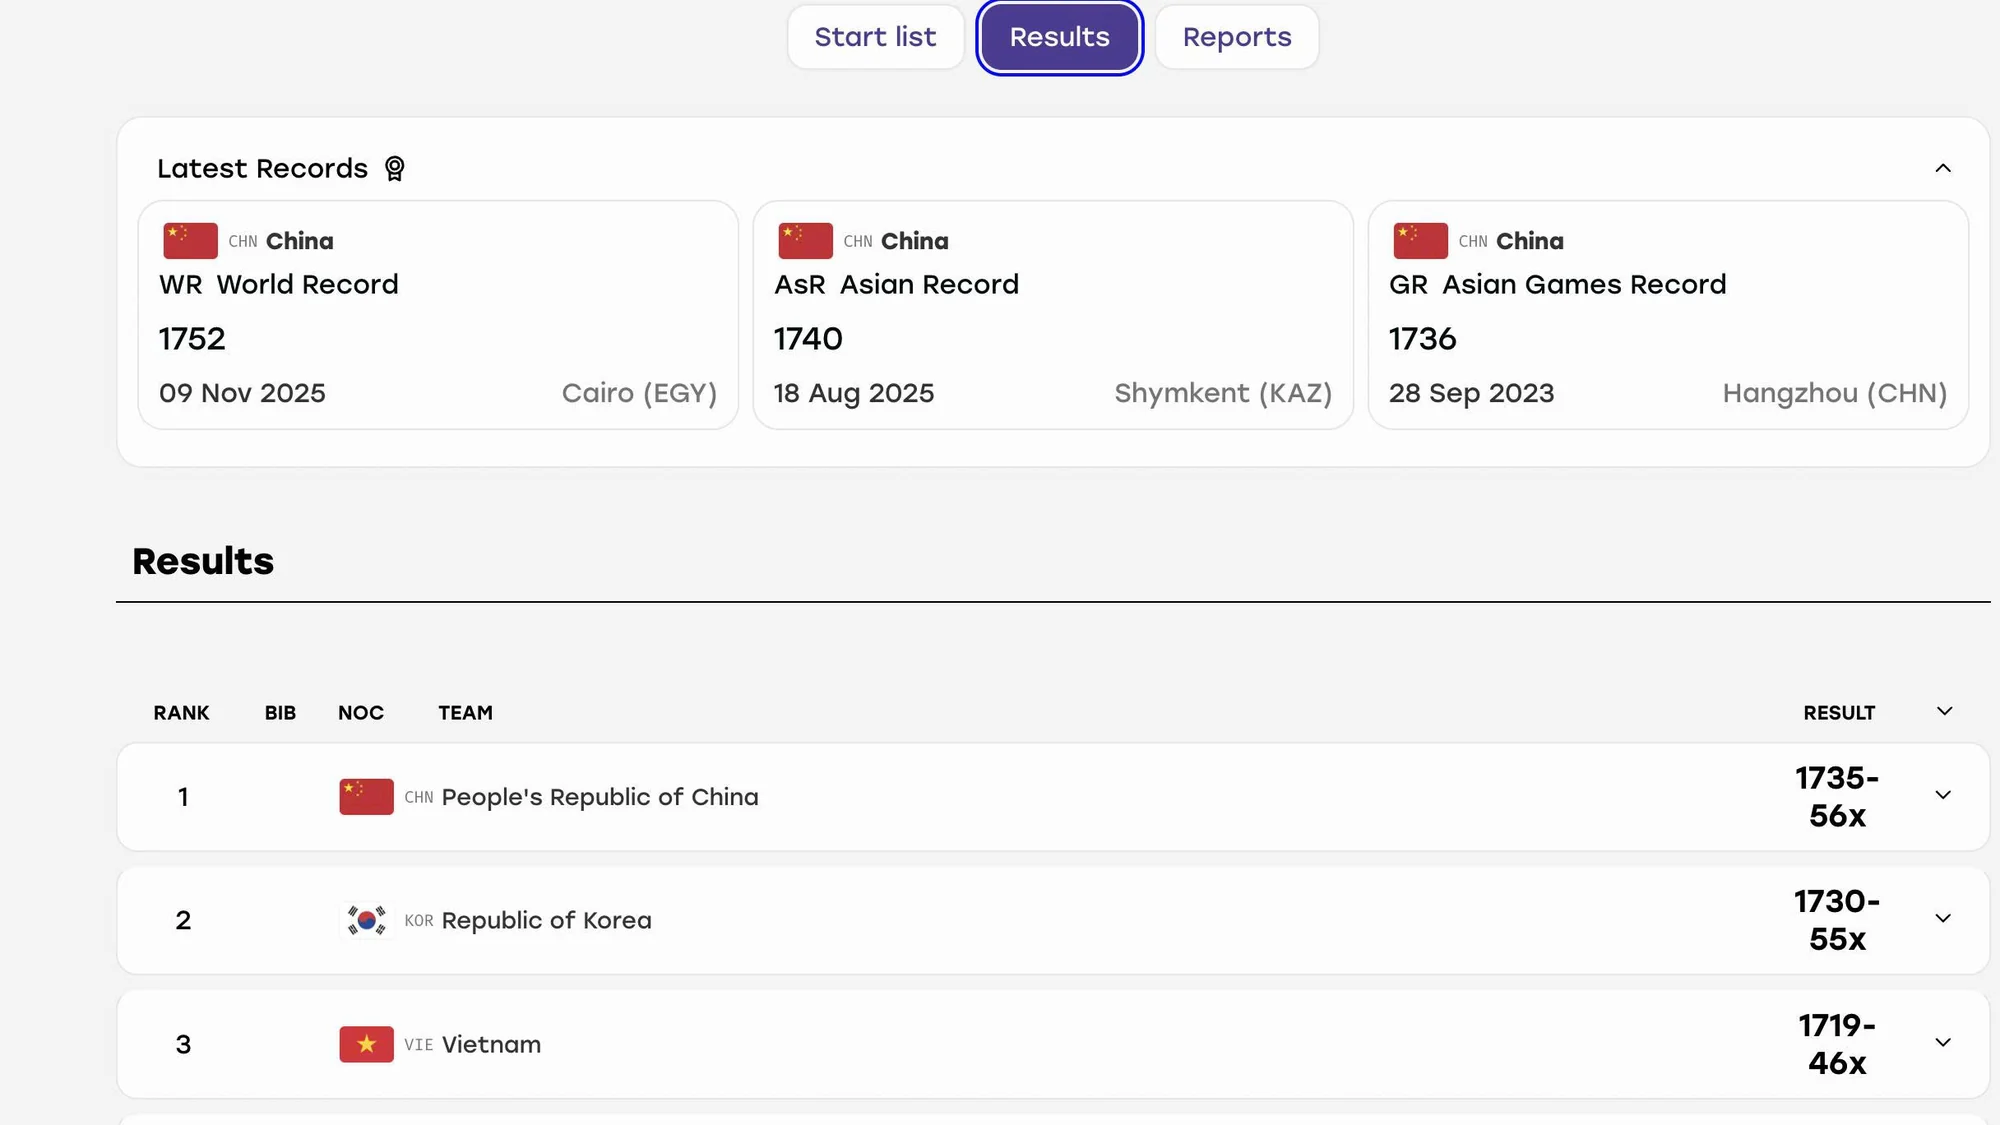Click the BIB column header
Screen dimensions: 2000x1125
[280, 713]
